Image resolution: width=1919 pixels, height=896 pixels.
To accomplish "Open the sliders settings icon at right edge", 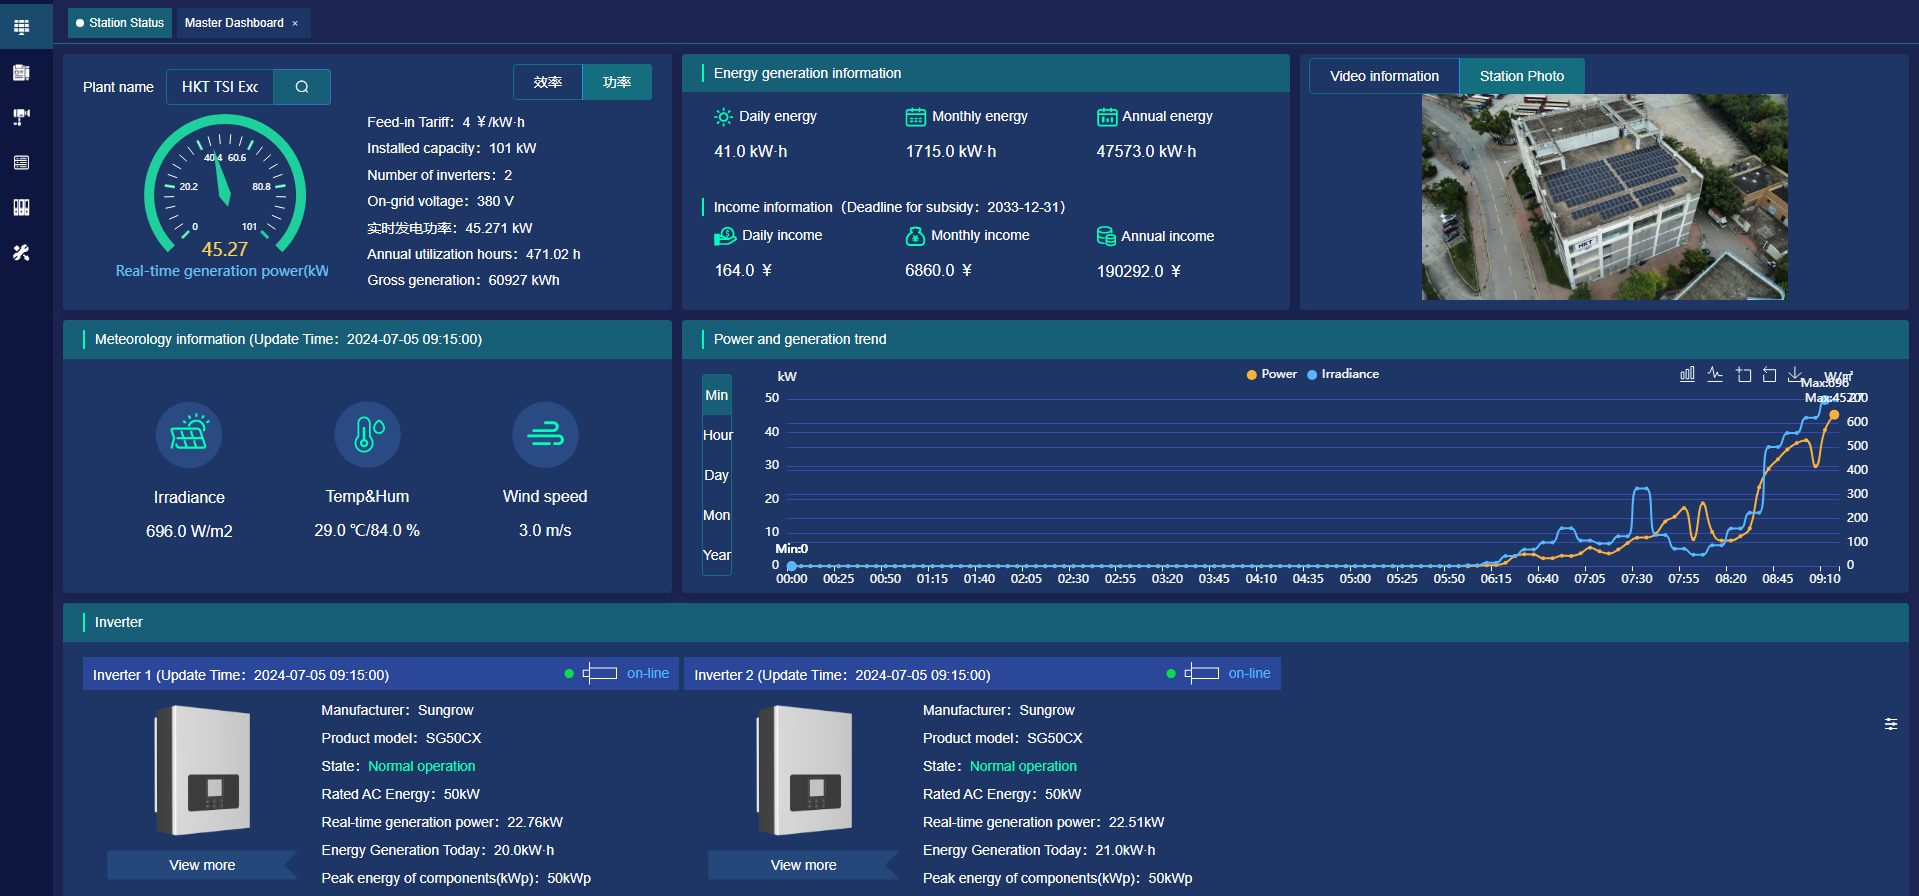I will 1891,724.
